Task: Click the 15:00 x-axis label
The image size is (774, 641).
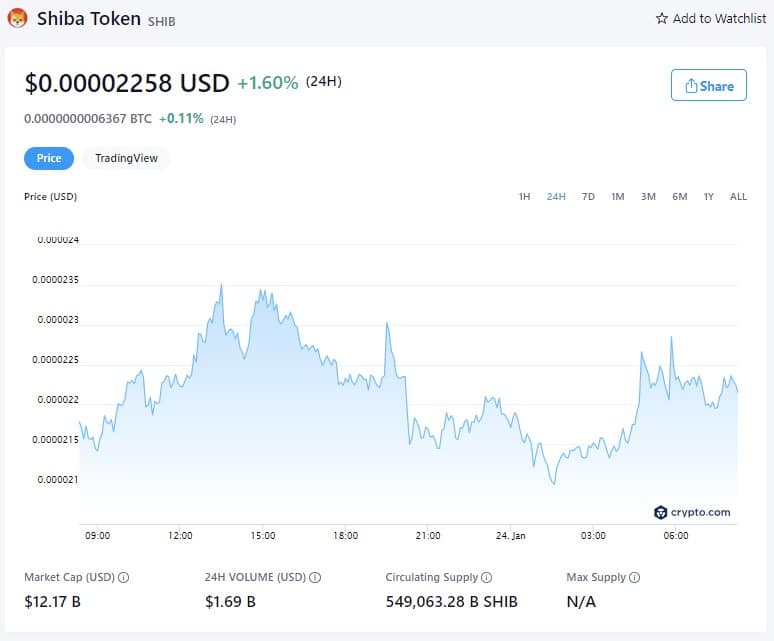Action: 263,535
